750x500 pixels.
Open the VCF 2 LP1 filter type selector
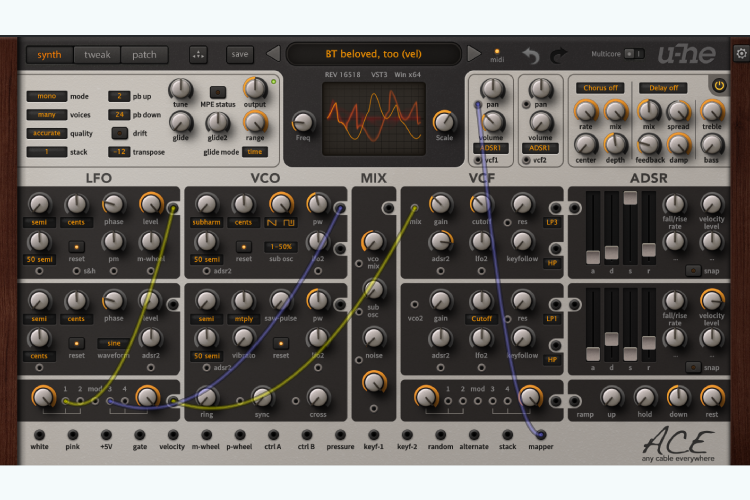[x=551, y=319]
